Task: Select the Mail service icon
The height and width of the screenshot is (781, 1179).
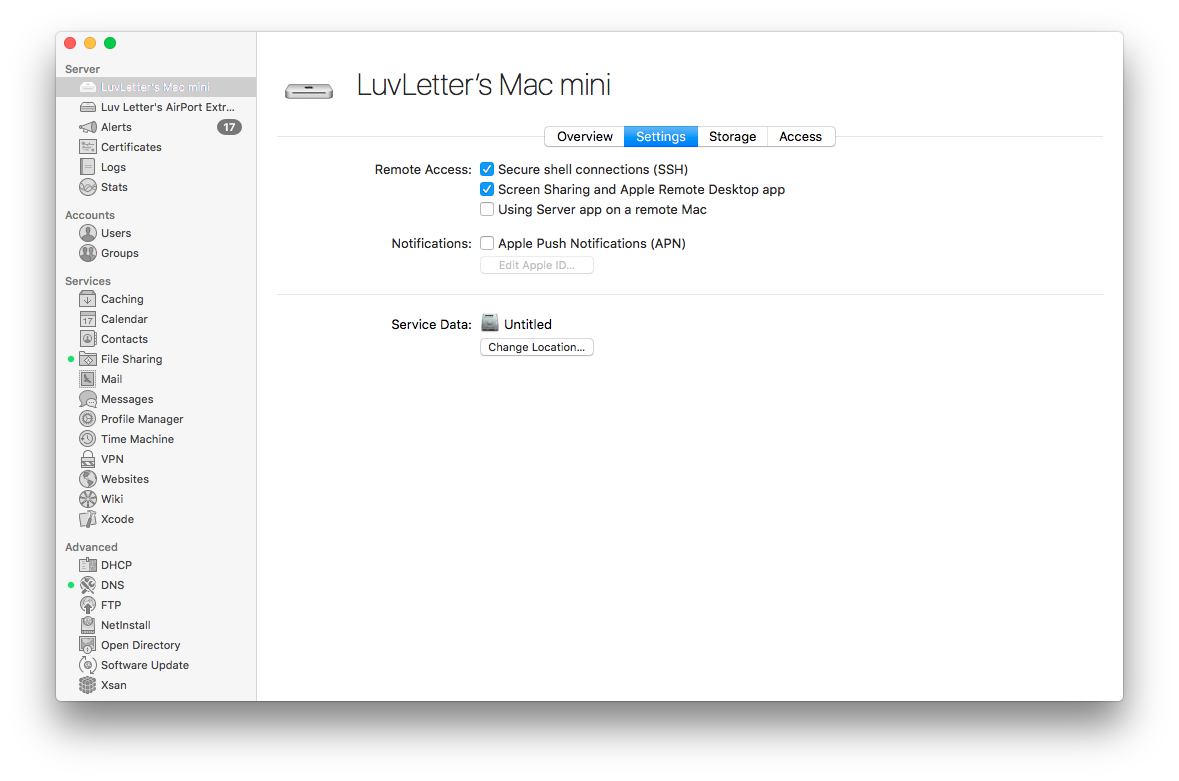Action: tap(88, 380)
